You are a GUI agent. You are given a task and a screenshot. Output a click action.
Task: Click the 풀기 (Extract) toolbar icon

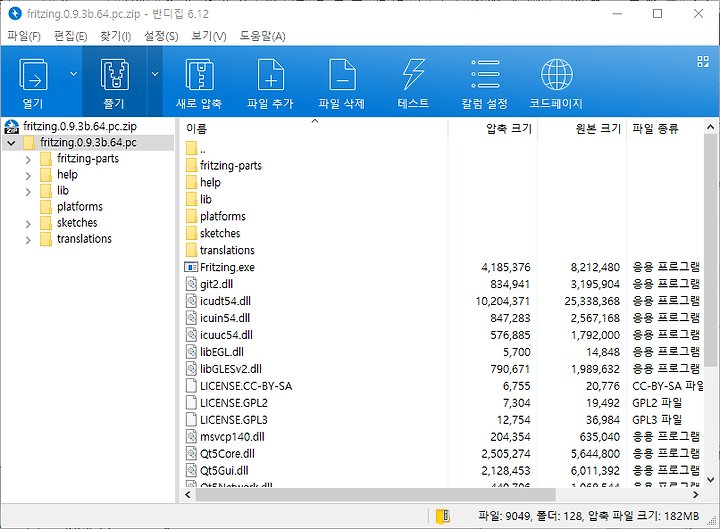(x=114, y=75)
